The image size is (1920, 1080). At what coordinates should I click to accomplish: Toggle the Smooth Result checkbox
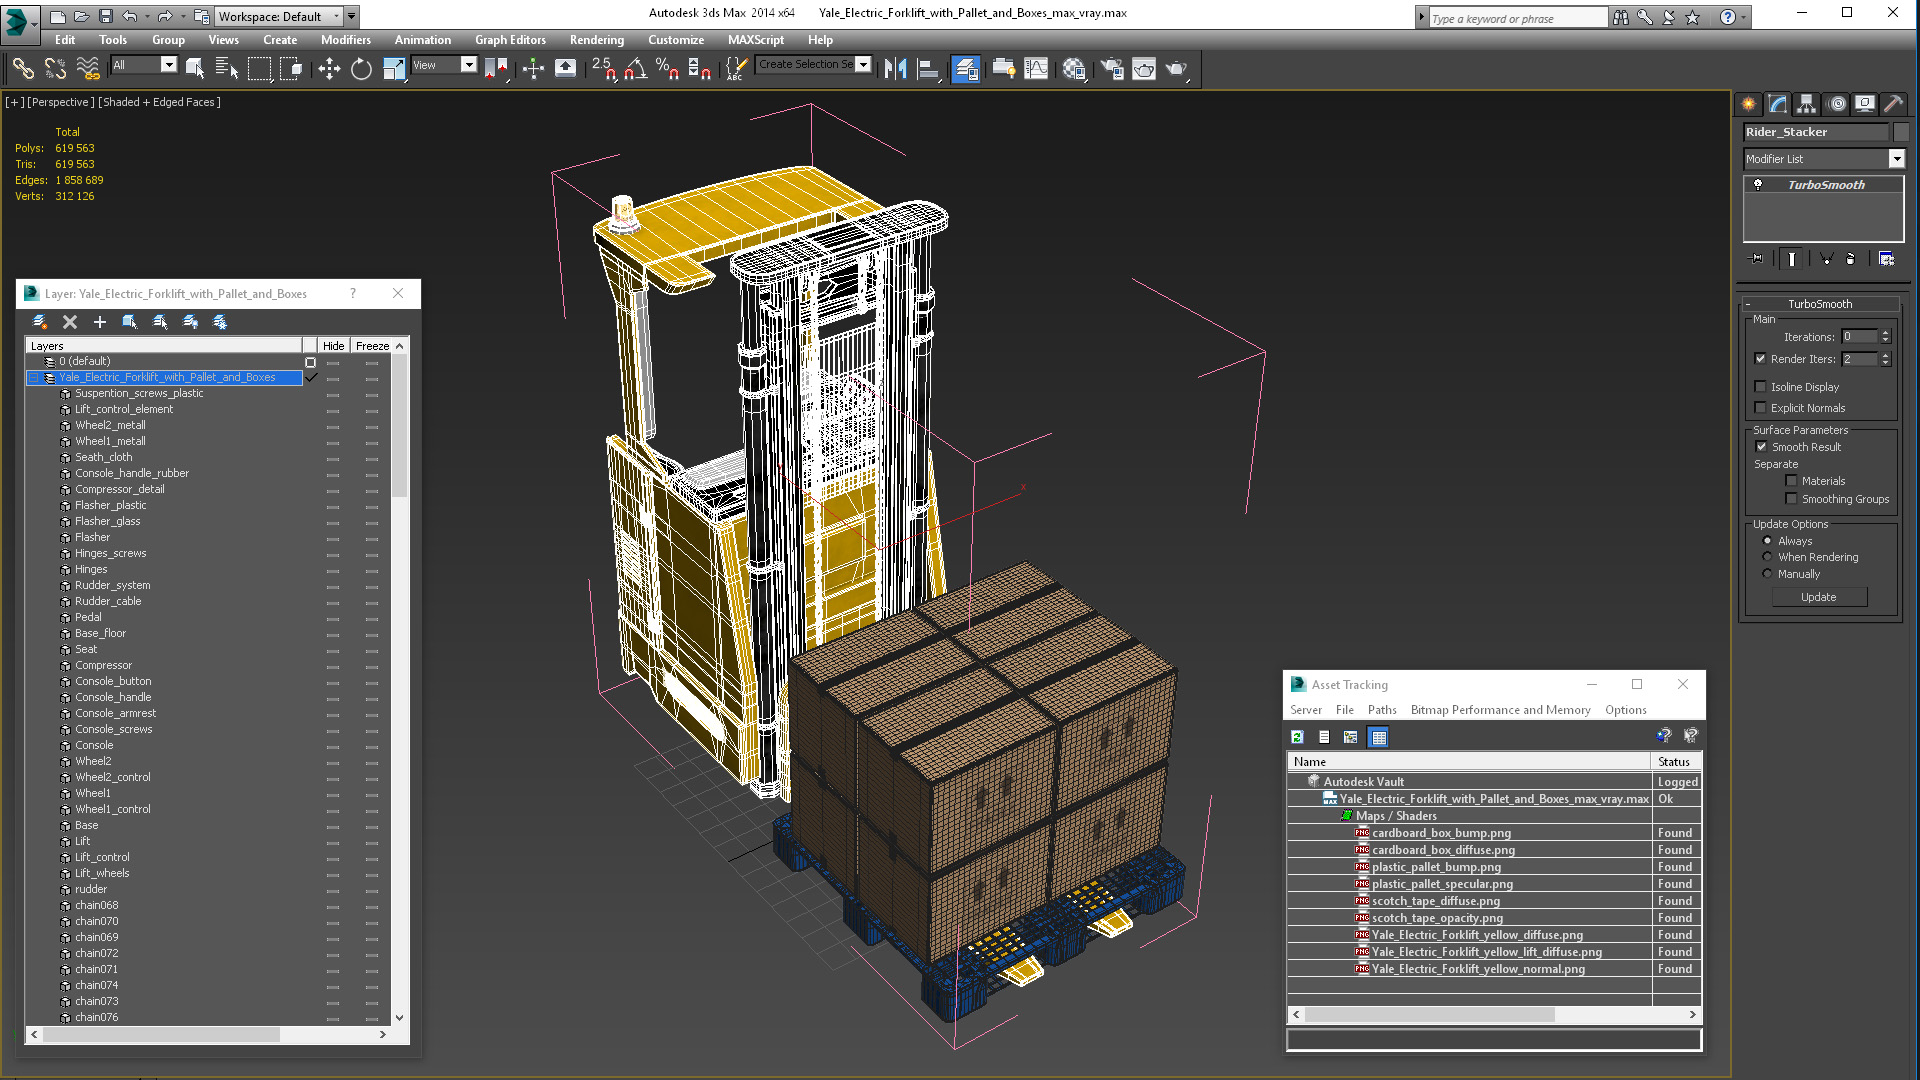(1762, 447)
